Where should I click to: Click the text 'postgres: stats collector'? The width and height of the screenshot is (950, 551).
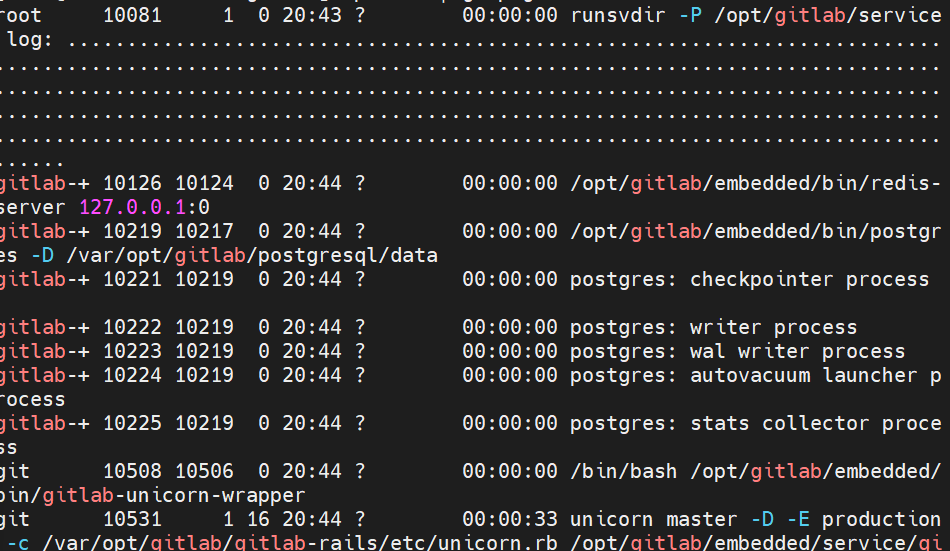pyautogui.click(x=720, y=423)
